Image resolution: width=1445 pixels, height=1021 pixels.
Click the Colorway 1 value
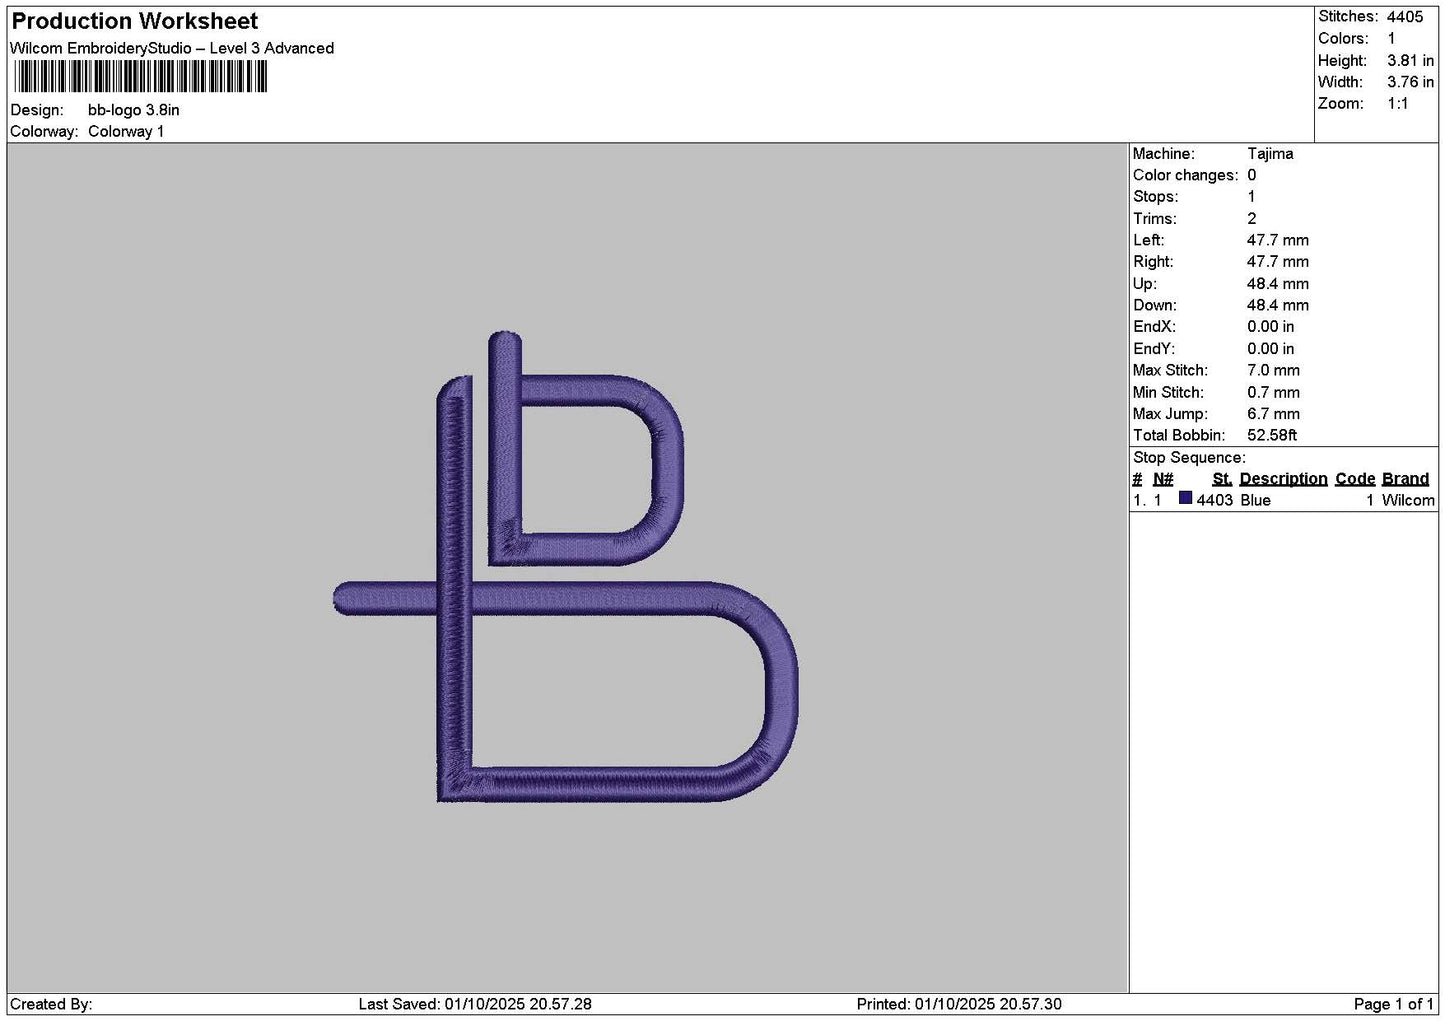point(126,131)
